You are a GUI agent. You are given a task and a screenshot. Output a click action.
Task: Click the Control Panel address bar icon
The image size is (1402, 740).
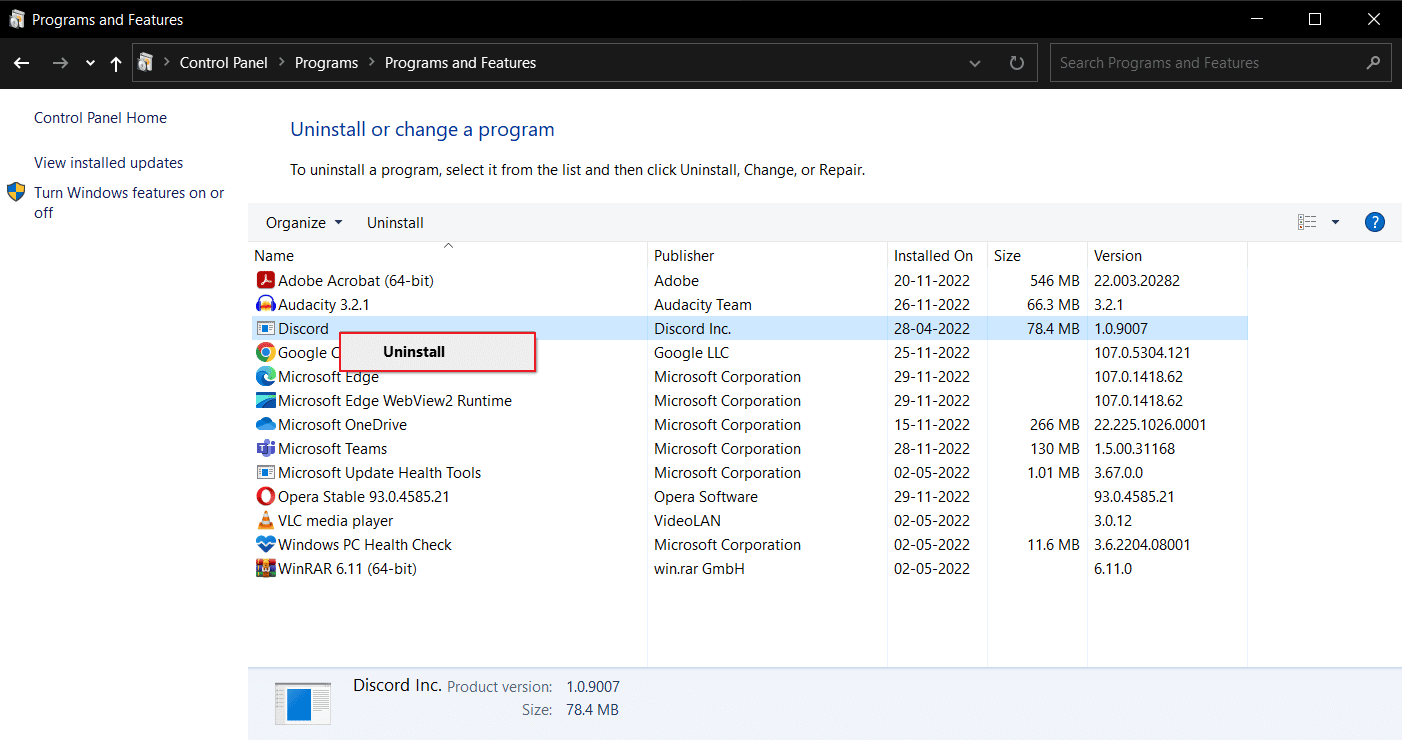click(146, 63)
